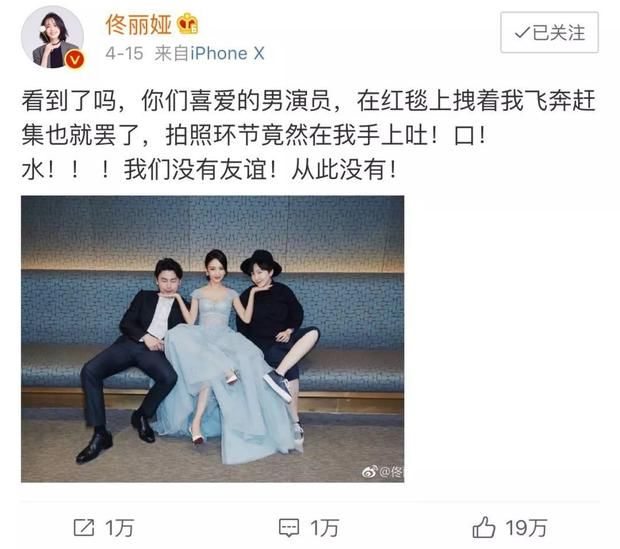Open 佟丽娅's profile avatar

click(x=52, y=38)
